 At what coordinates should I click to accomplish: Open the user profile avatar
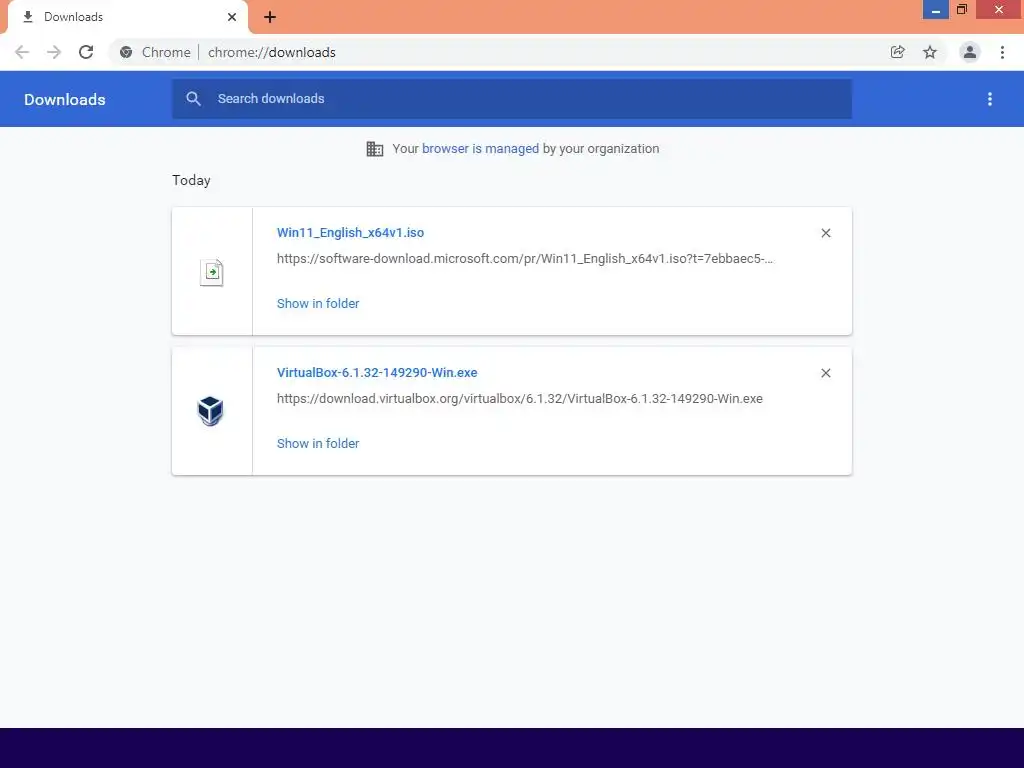(970, 52)
